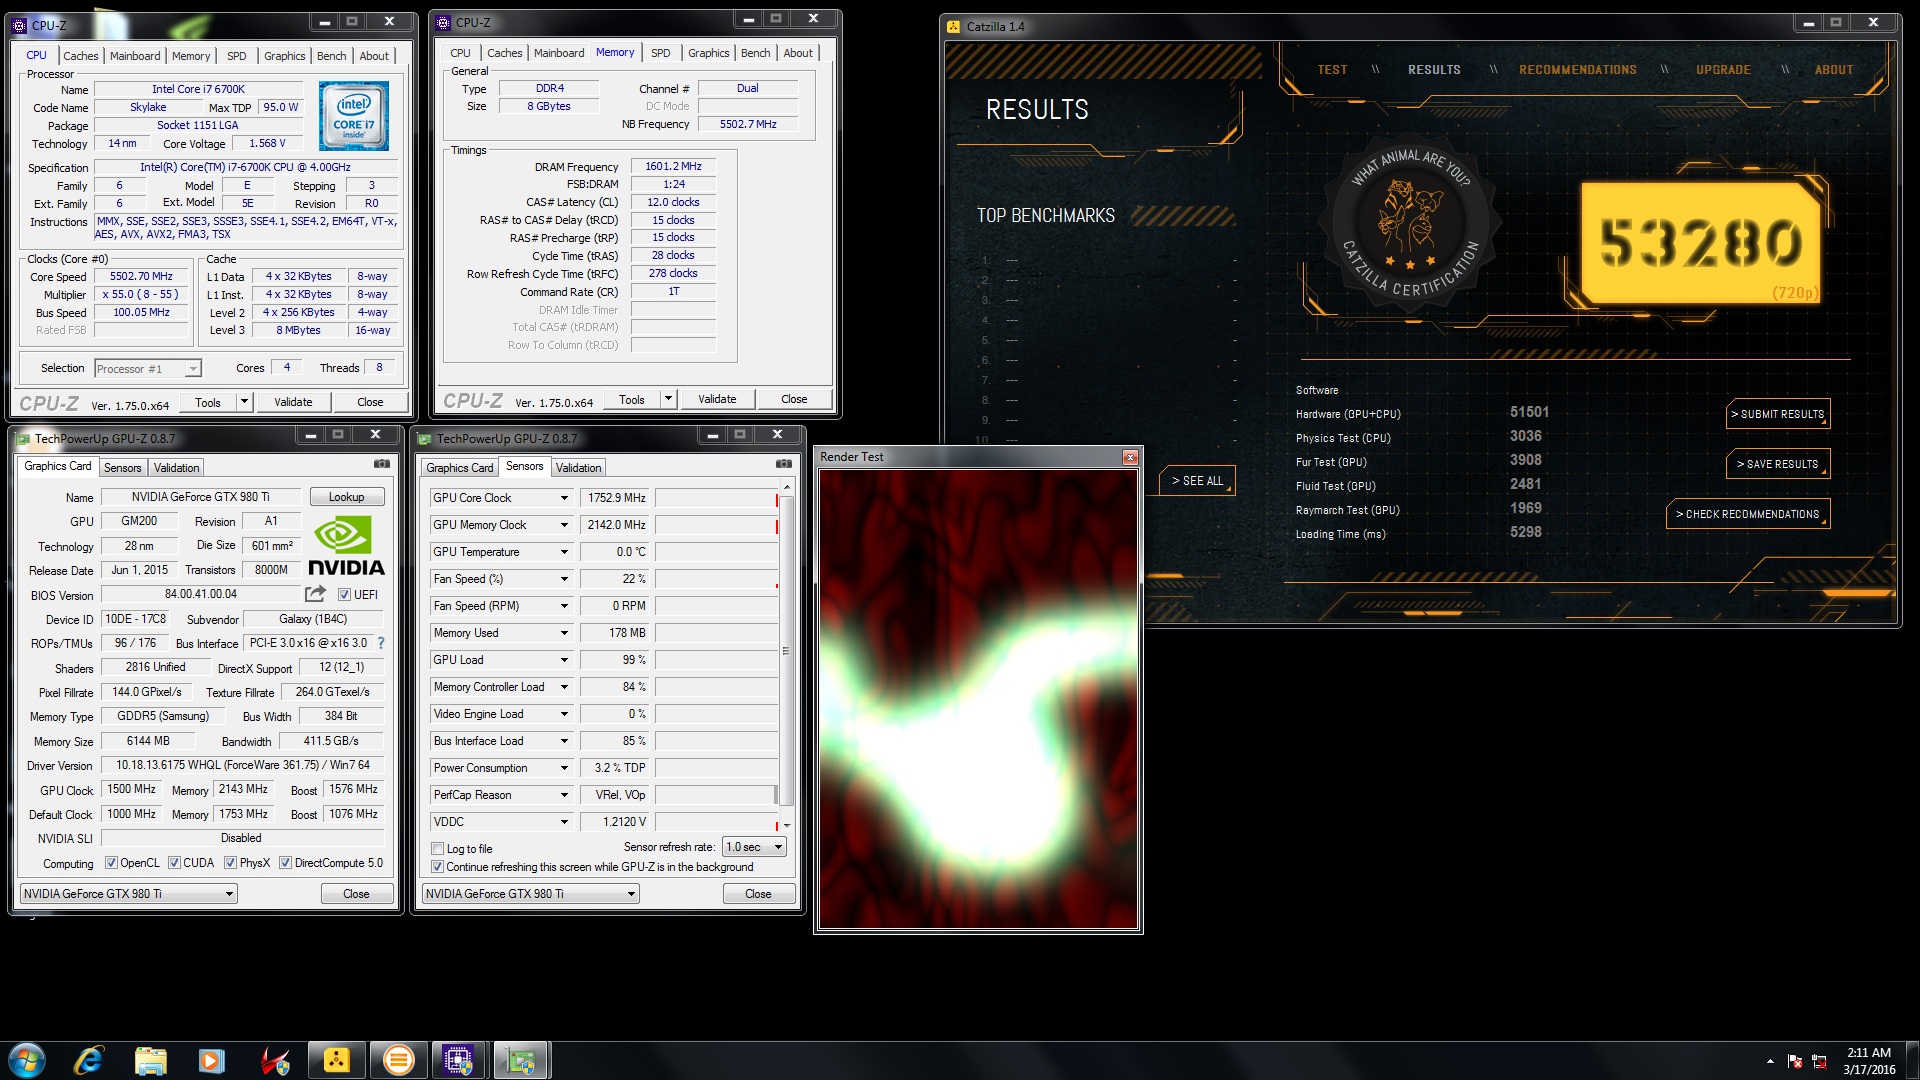Show hidden tray icons arrow

[1770, 1061]
